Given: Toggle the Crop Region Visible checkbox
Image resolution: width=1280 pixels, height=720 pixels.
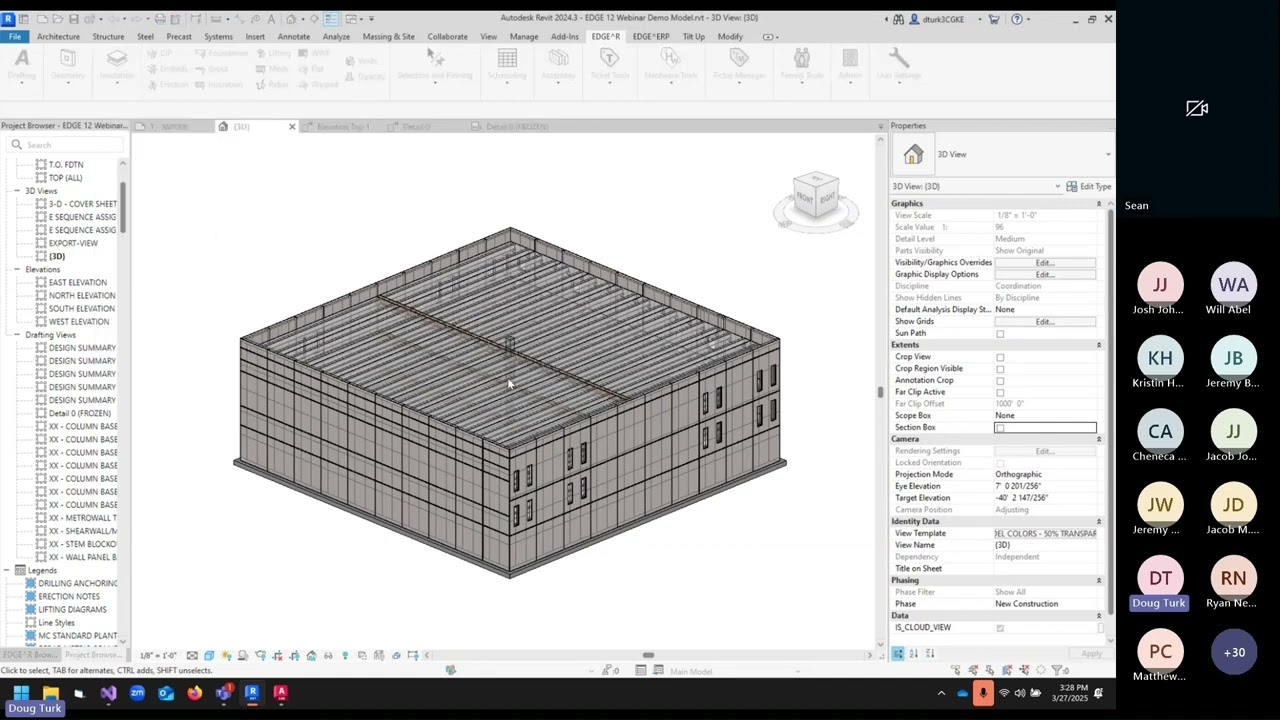Looking at the screenshot, I should (x=1000, y=369).
